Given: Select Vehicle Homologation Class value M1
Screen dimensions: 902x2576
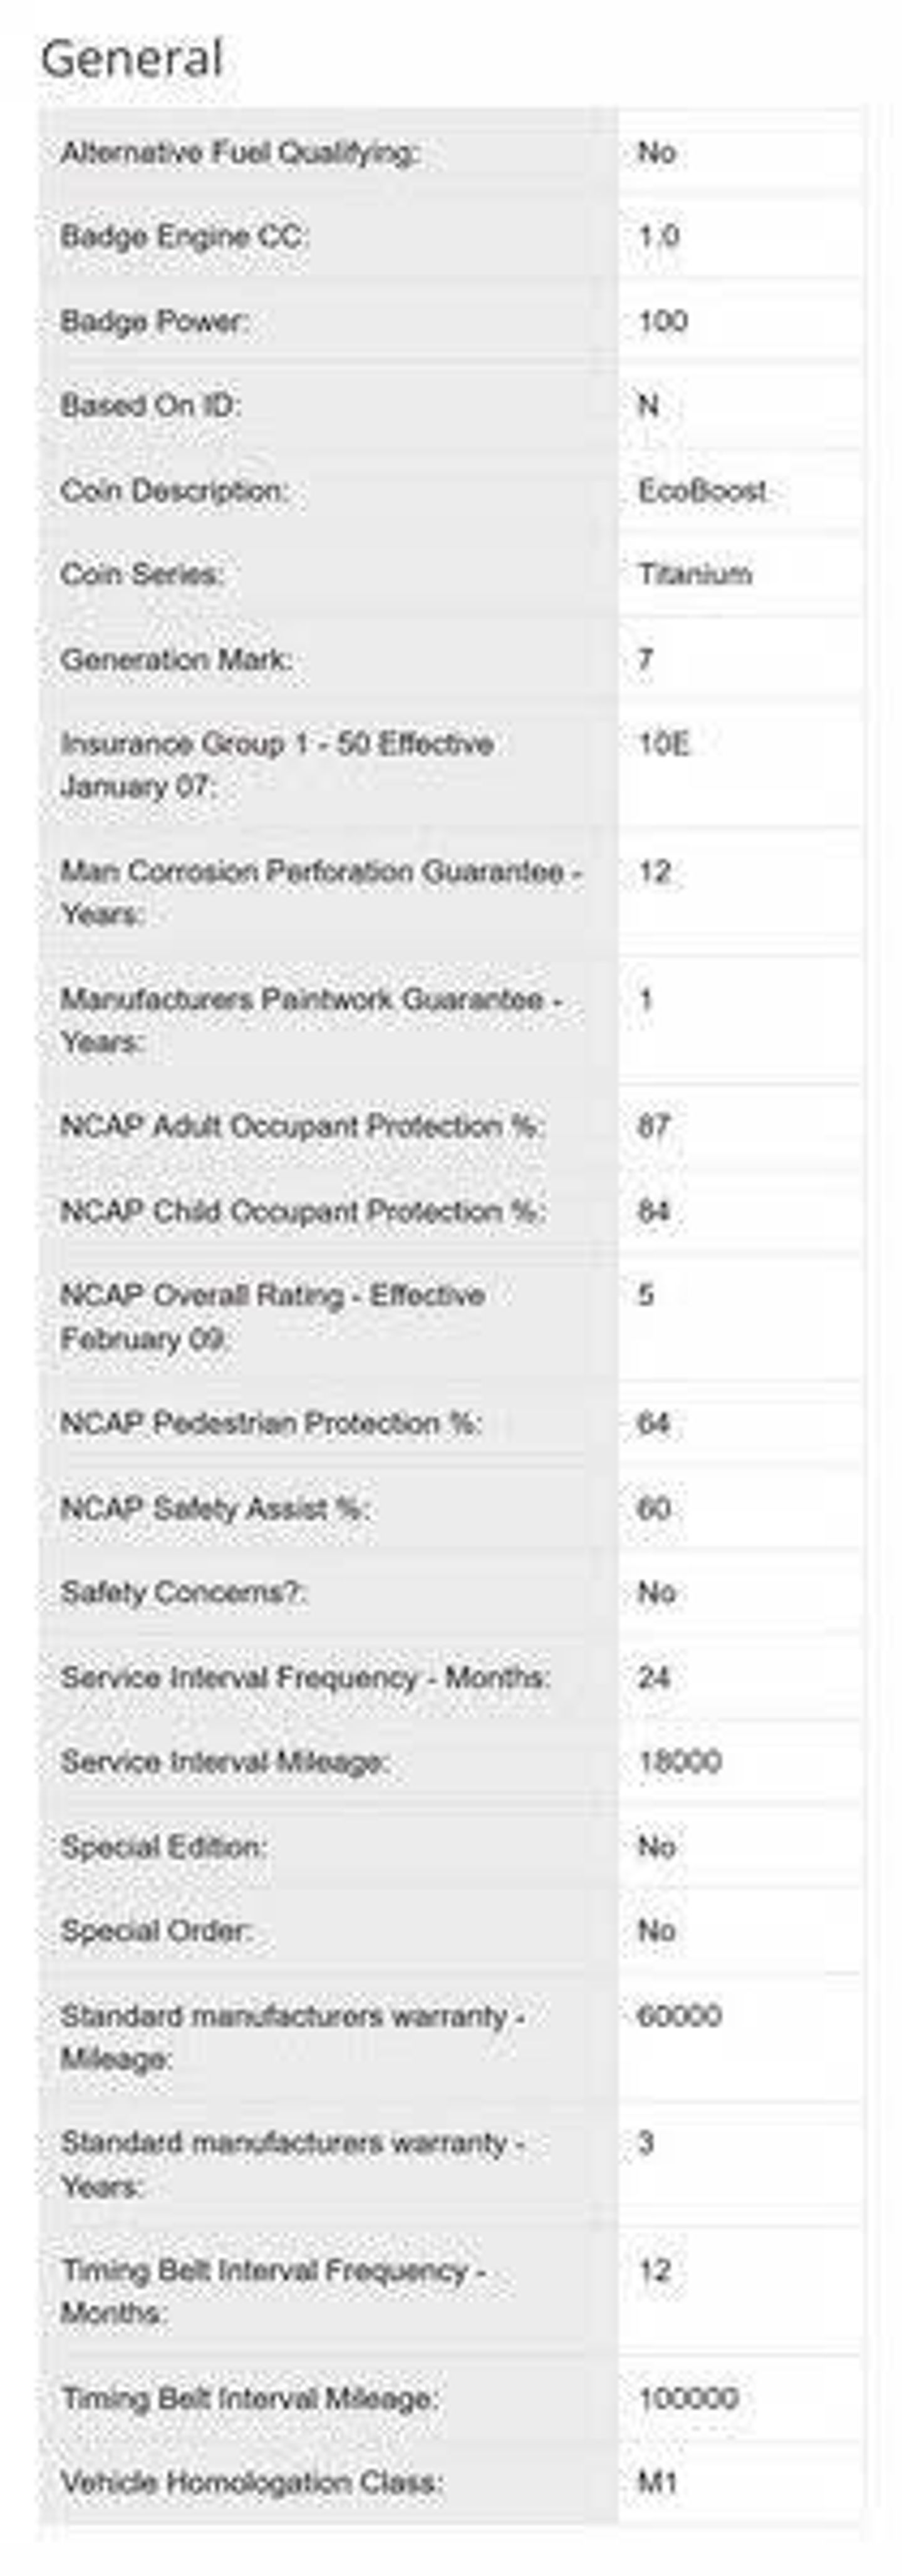Looking at the screenshot, I should [657, 2482].
